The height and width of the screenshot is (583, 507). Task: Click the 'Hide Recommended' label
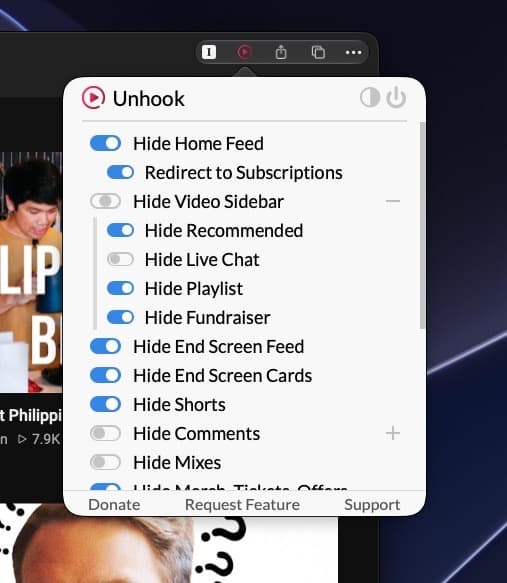coord(224,231)
